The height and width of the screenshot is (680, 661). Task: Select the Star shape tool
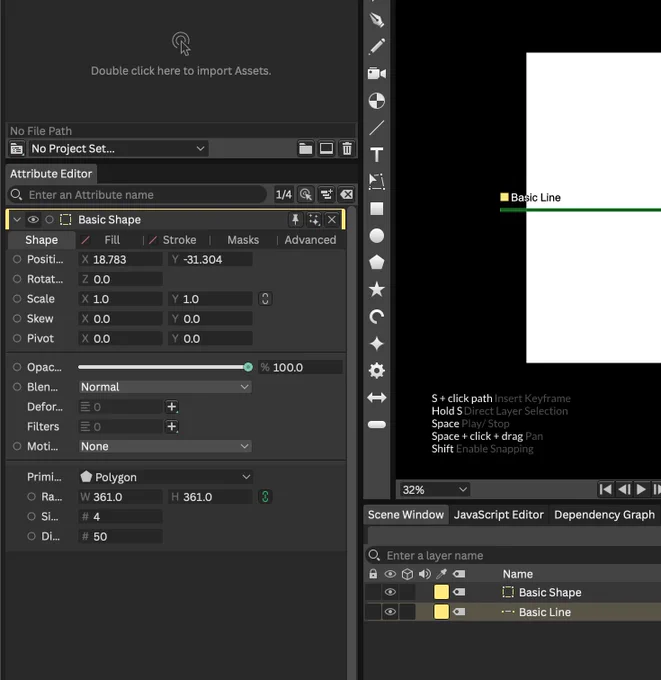click(x=376, y=289)
